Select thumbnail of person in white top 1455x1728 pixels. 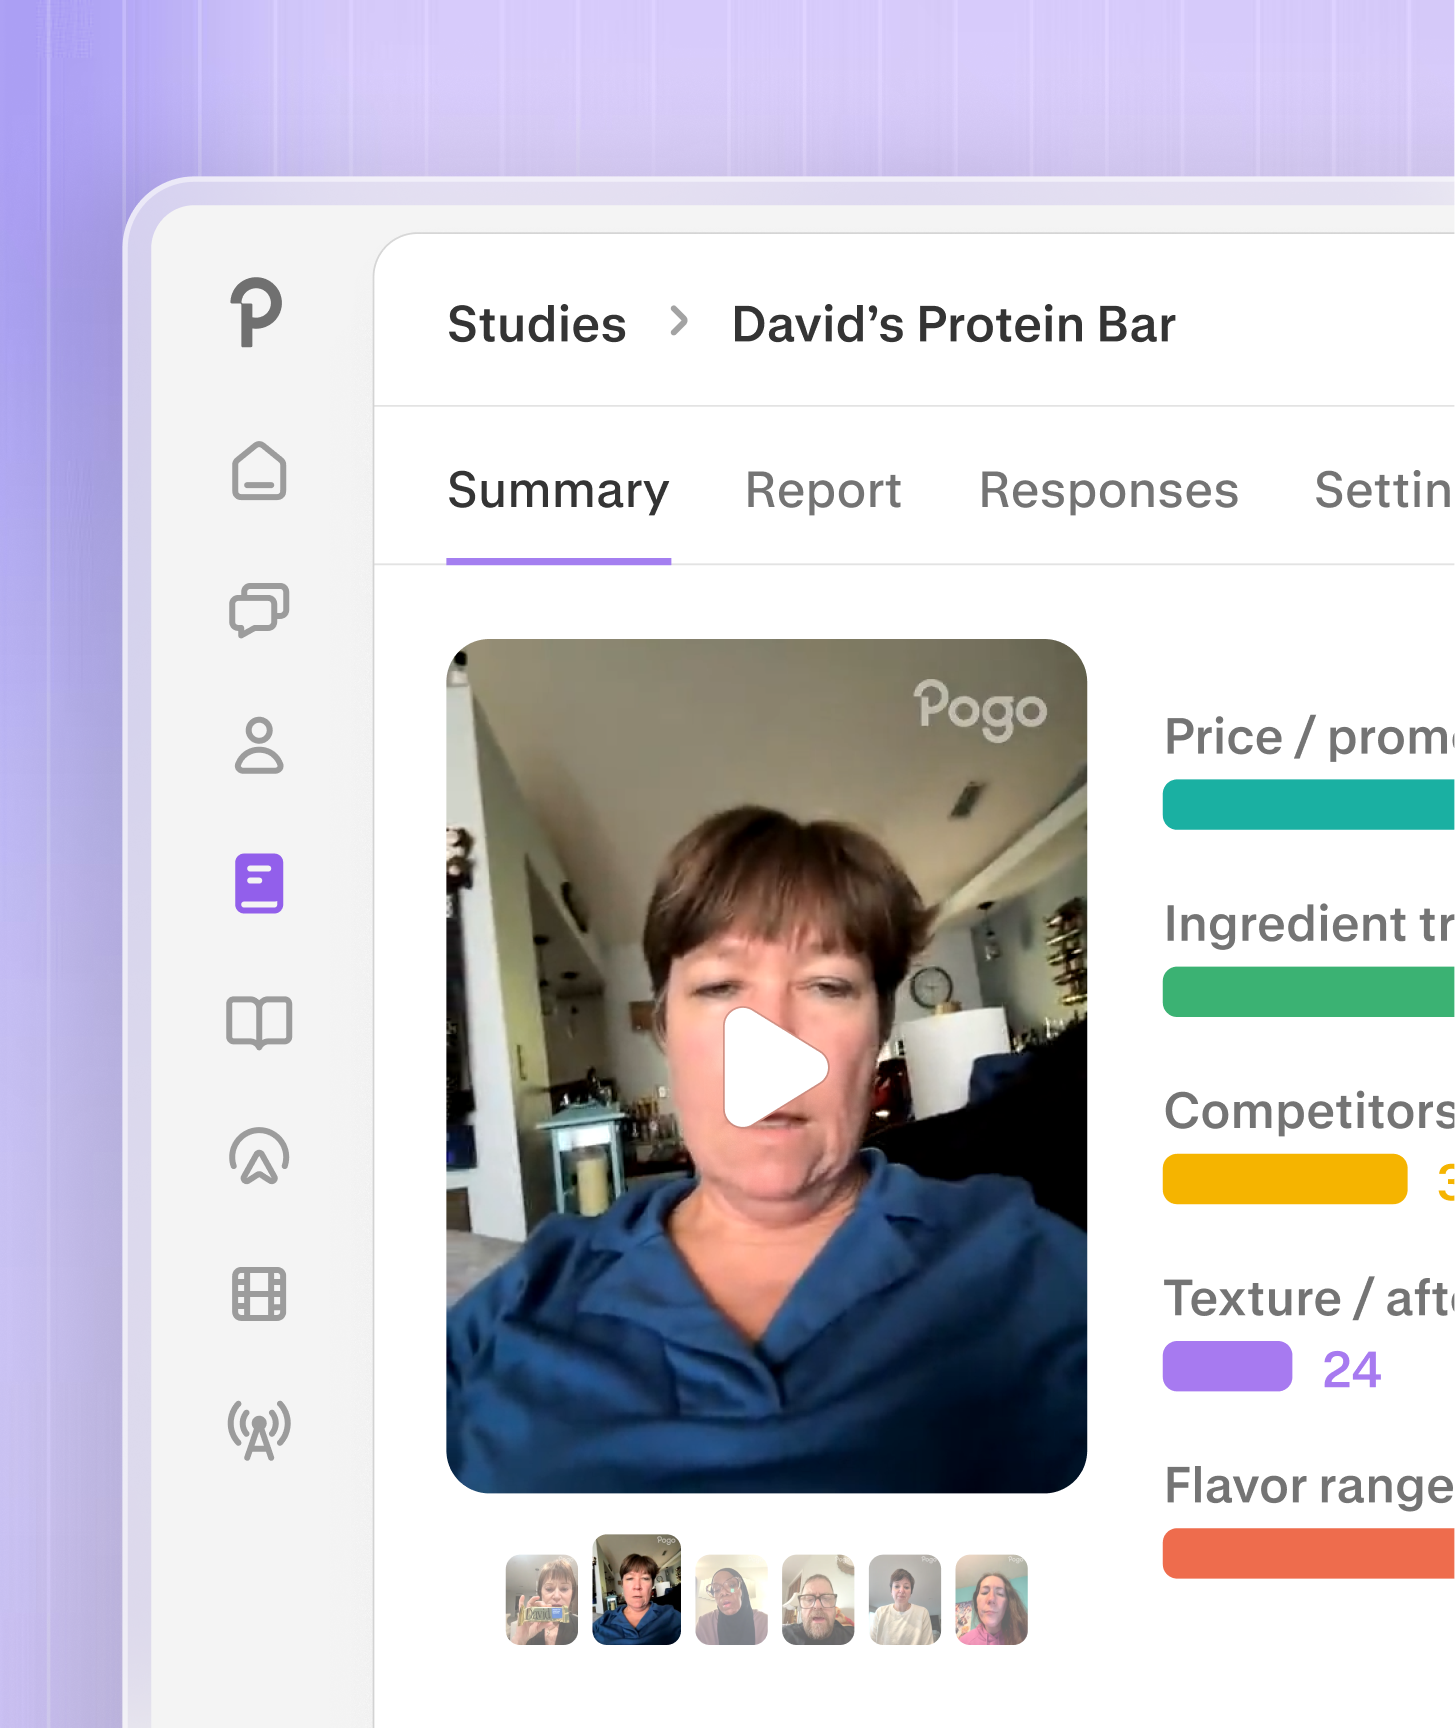pyautogui.click(x=905, y=1599)
